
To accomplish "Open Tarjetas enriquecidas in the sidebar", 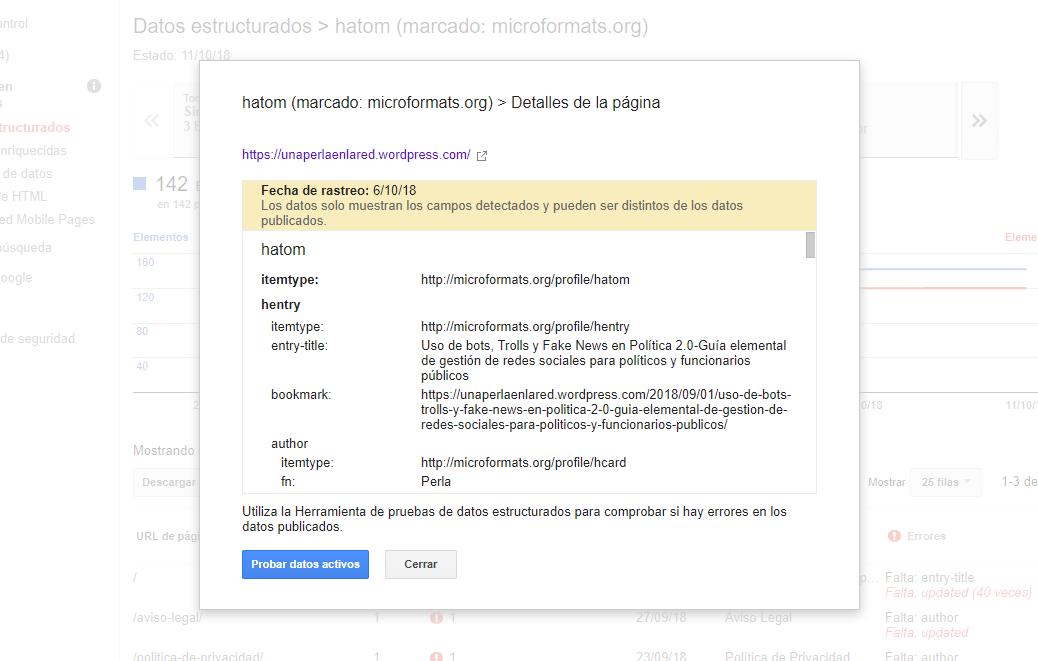I will [x=40, y=150].
